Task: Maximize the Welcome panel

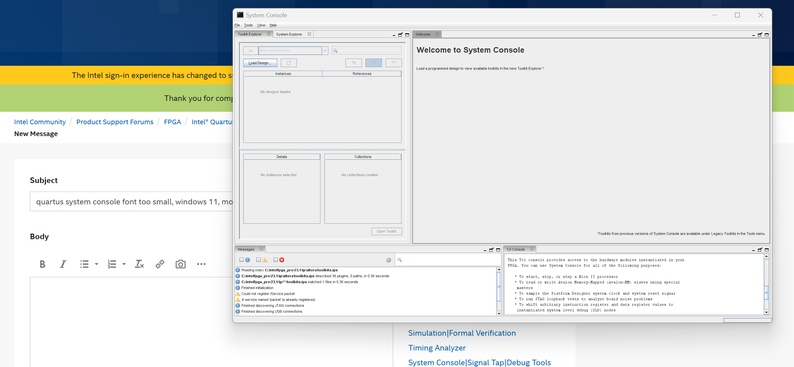Action: click(767, 35)
